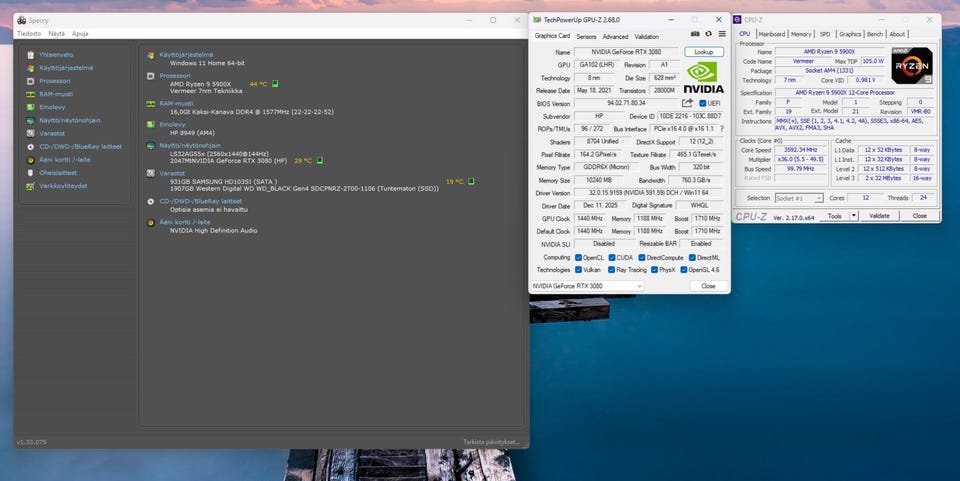Click the Käyttöjärjestelmä icon in the Speccy summary
Viewport: 960px width, 481px height.
point(151,55)
